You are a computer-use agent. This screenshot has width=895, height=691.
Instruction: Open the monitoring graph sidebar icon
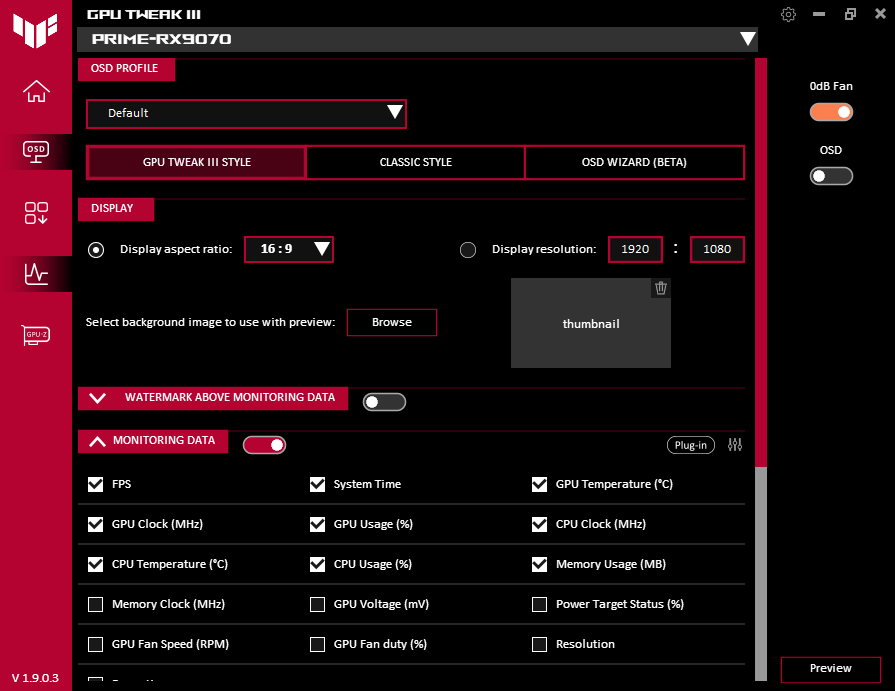(36, 274)
